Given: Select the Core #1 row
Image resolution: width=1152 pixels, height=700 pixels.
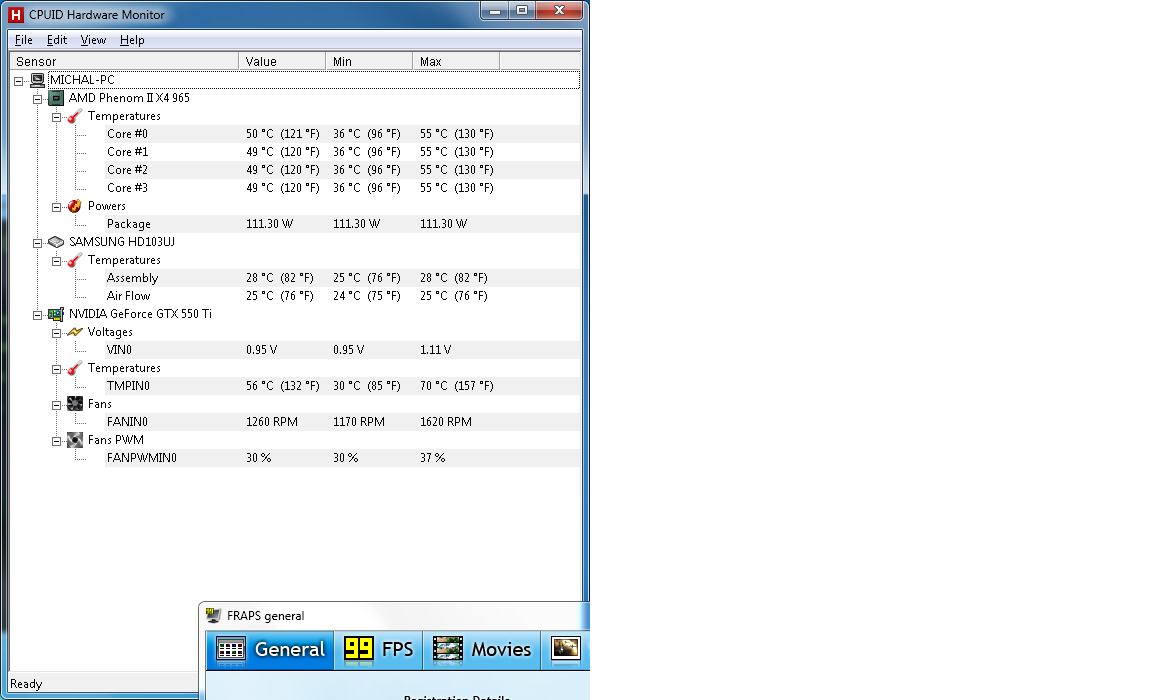Looking at the screenshot, I should [342, 152].
